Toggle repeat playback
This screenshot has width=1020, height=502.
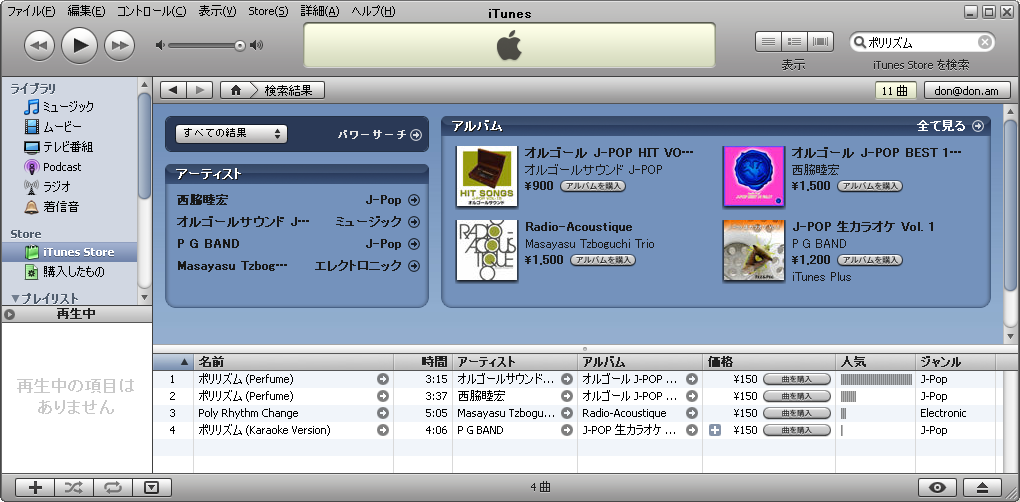[x=113, y=487]
